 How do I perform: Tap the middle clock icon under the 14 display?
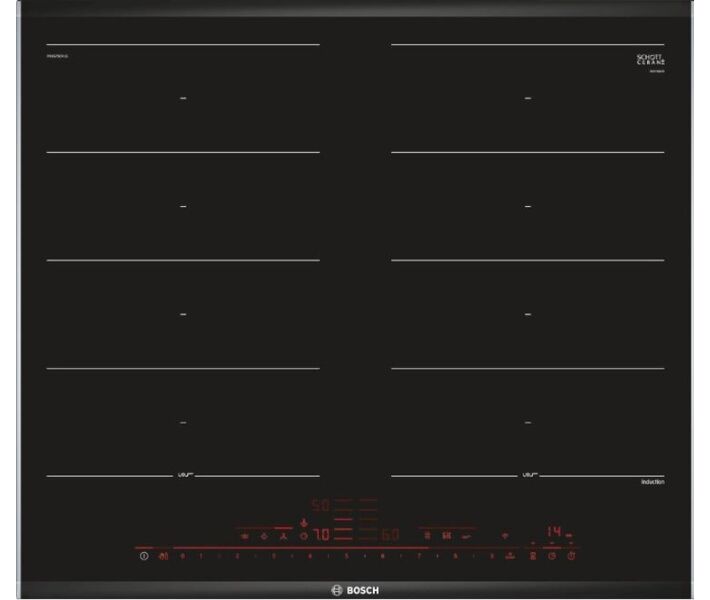tap(551, 555)
